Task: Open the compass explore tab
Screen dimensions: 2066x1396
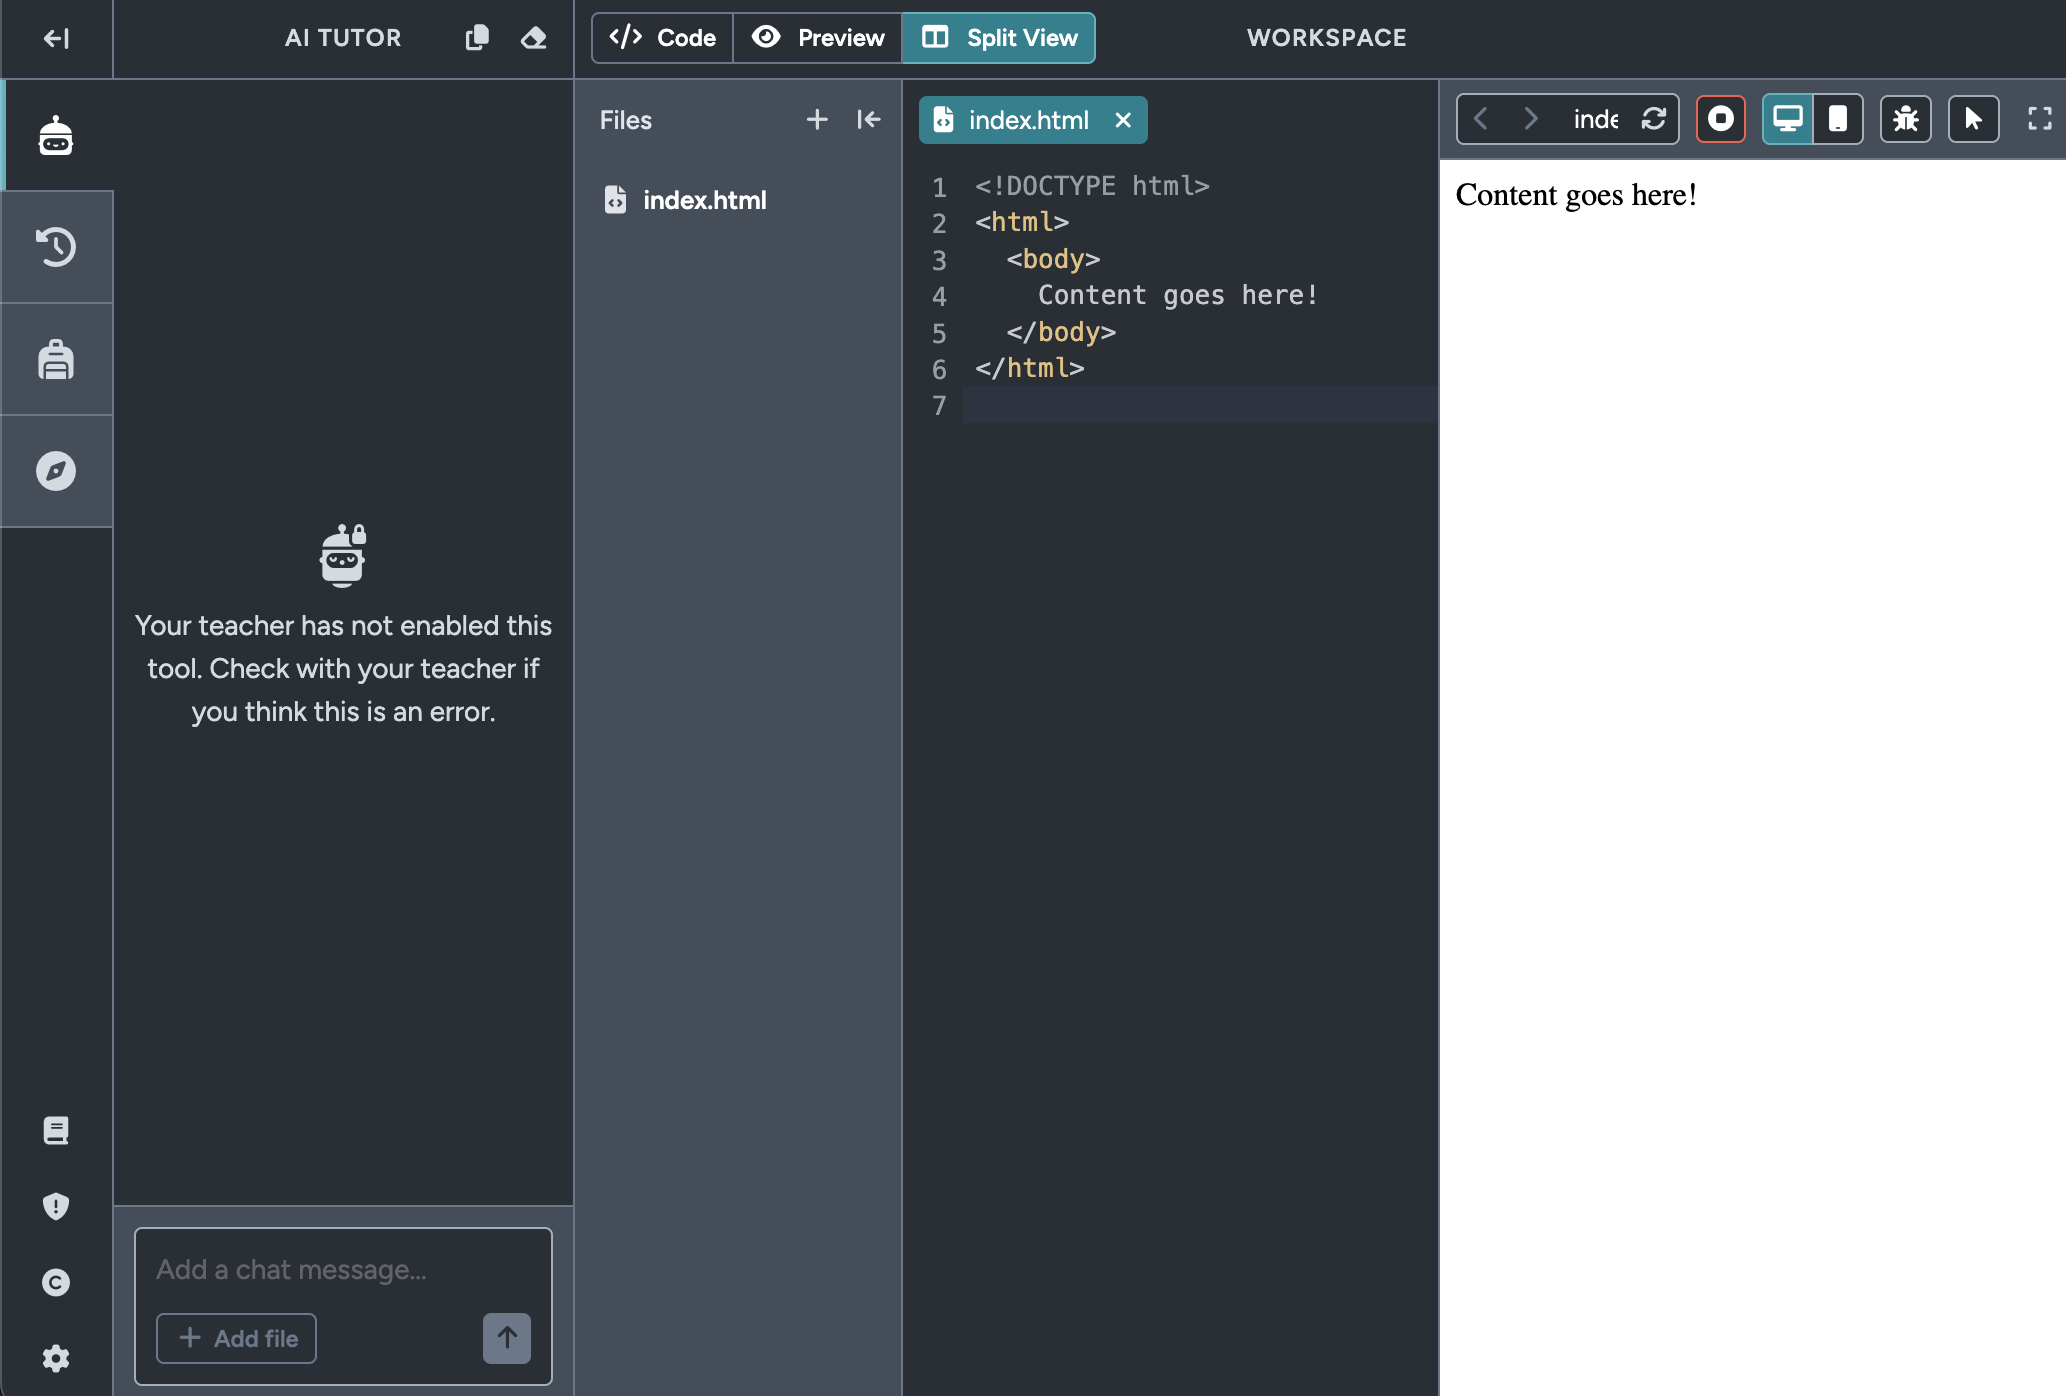Action: pos(56,471)
